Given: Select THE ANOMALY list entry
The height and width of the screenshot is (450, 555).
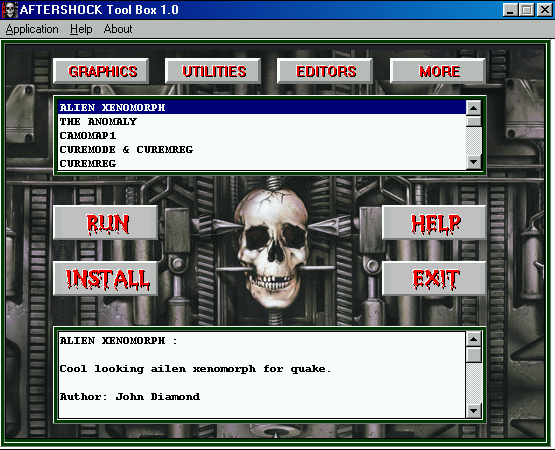Looking at the screenshot, I should pyautogui.click(x=262, y=121).
